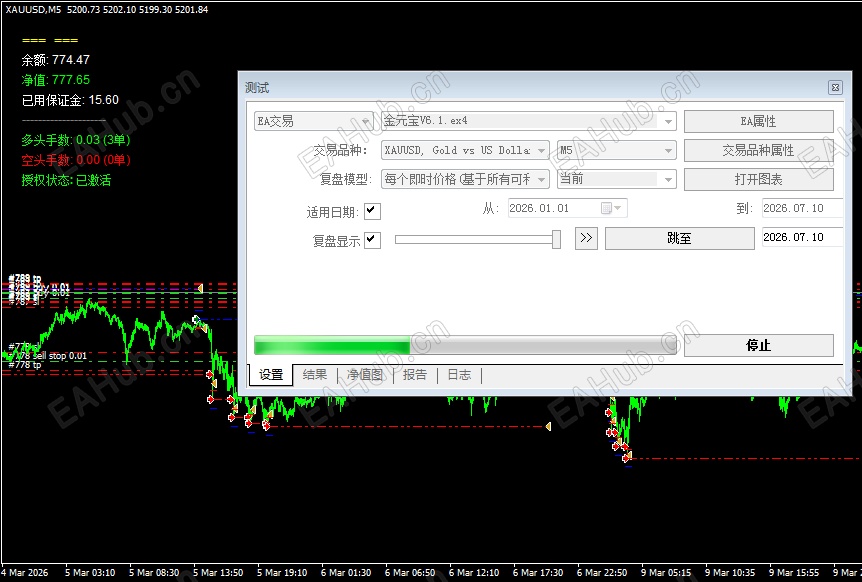
Task: Click the #778 sell stop 0.01 order label
Action: pos(48,356)
